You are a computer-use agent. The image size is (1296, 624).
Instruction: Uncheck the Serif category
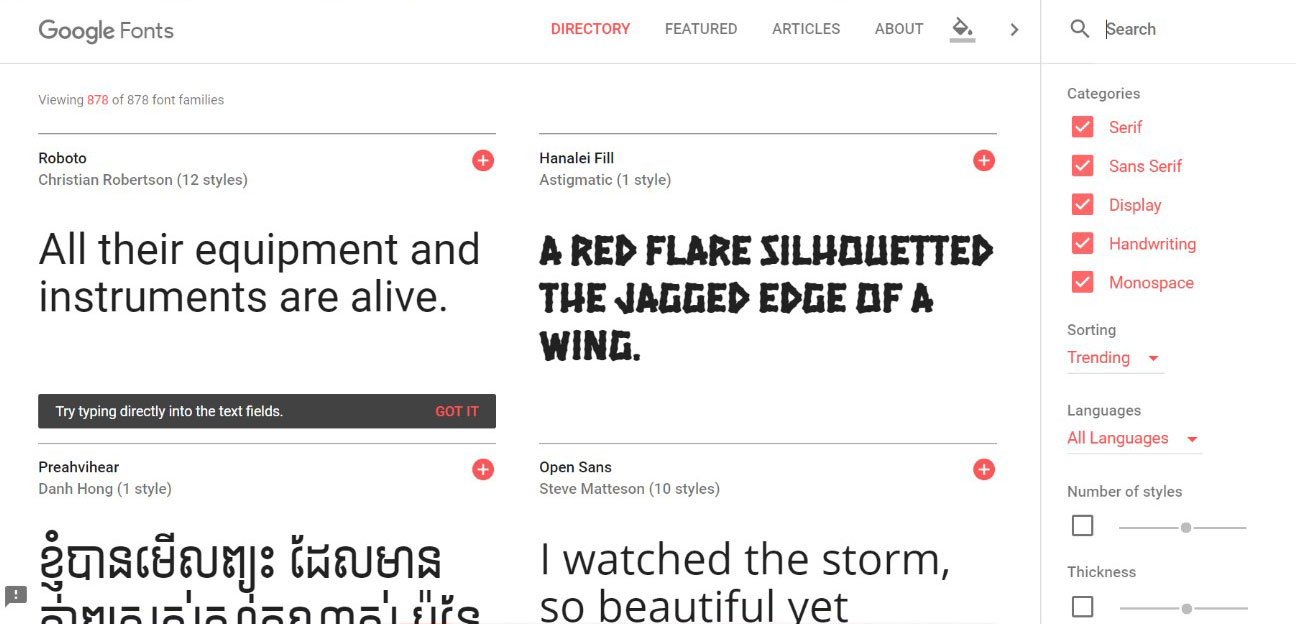tap(1082, 127)
